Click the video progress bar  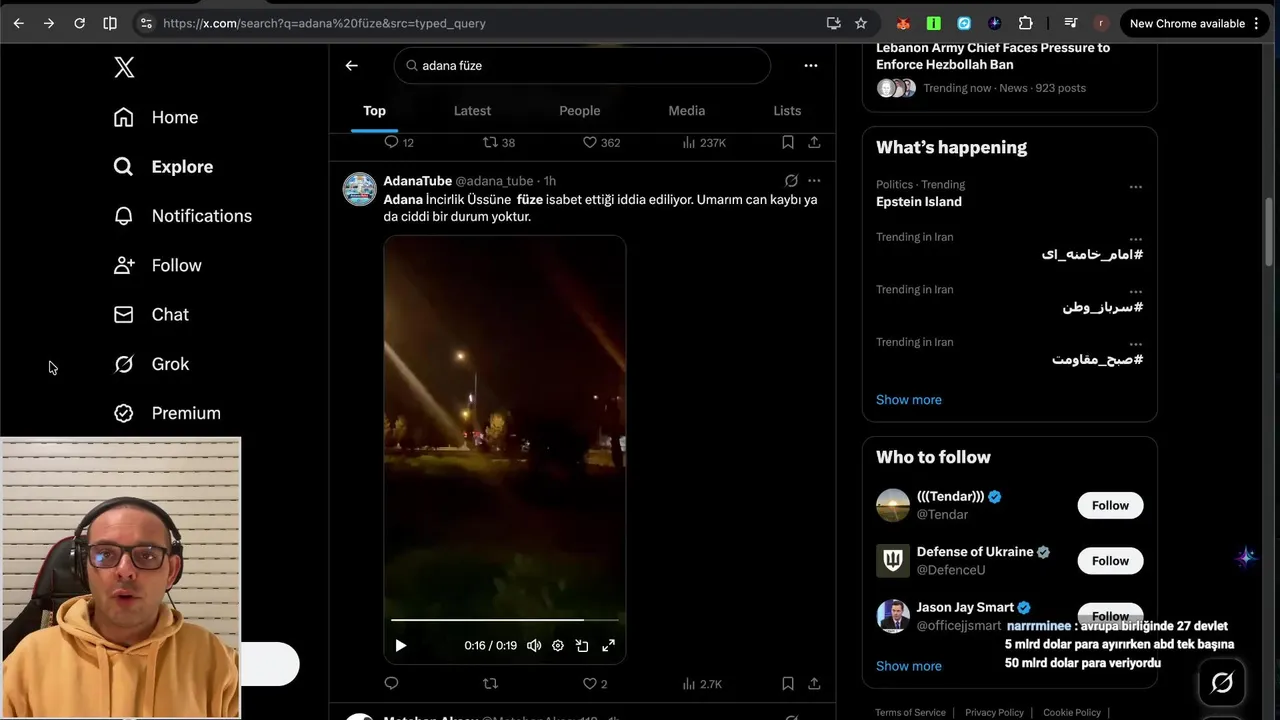[505, 620]
